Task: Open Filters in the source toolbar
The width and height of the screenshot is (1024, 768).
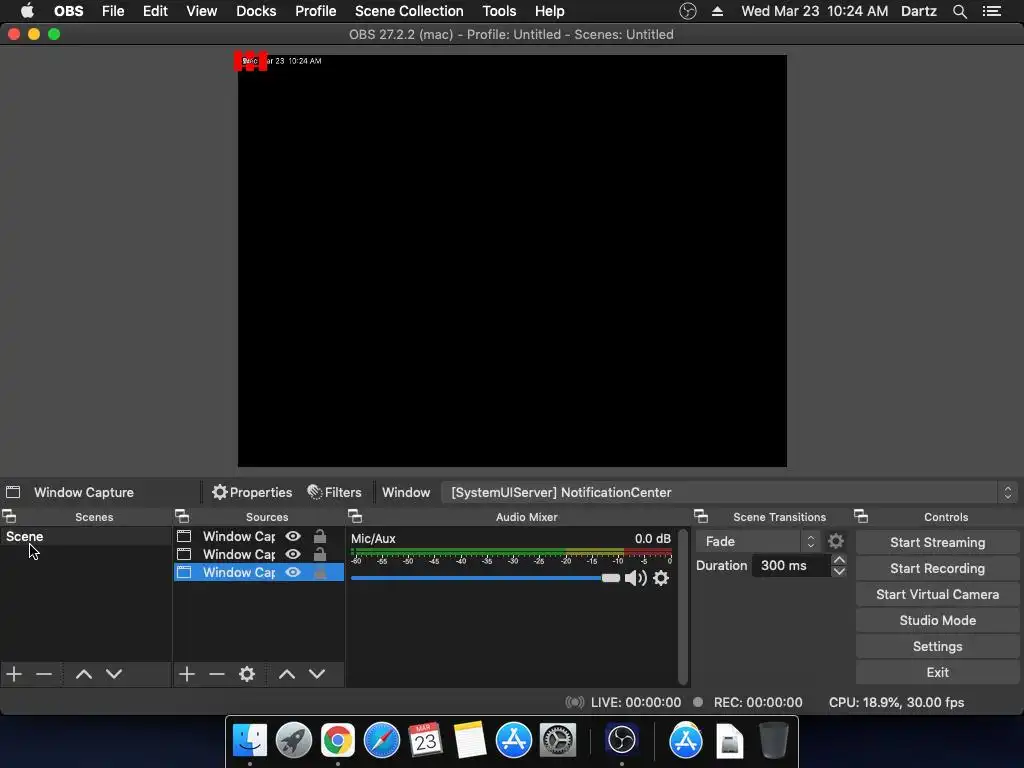Action: click(334, 492)
